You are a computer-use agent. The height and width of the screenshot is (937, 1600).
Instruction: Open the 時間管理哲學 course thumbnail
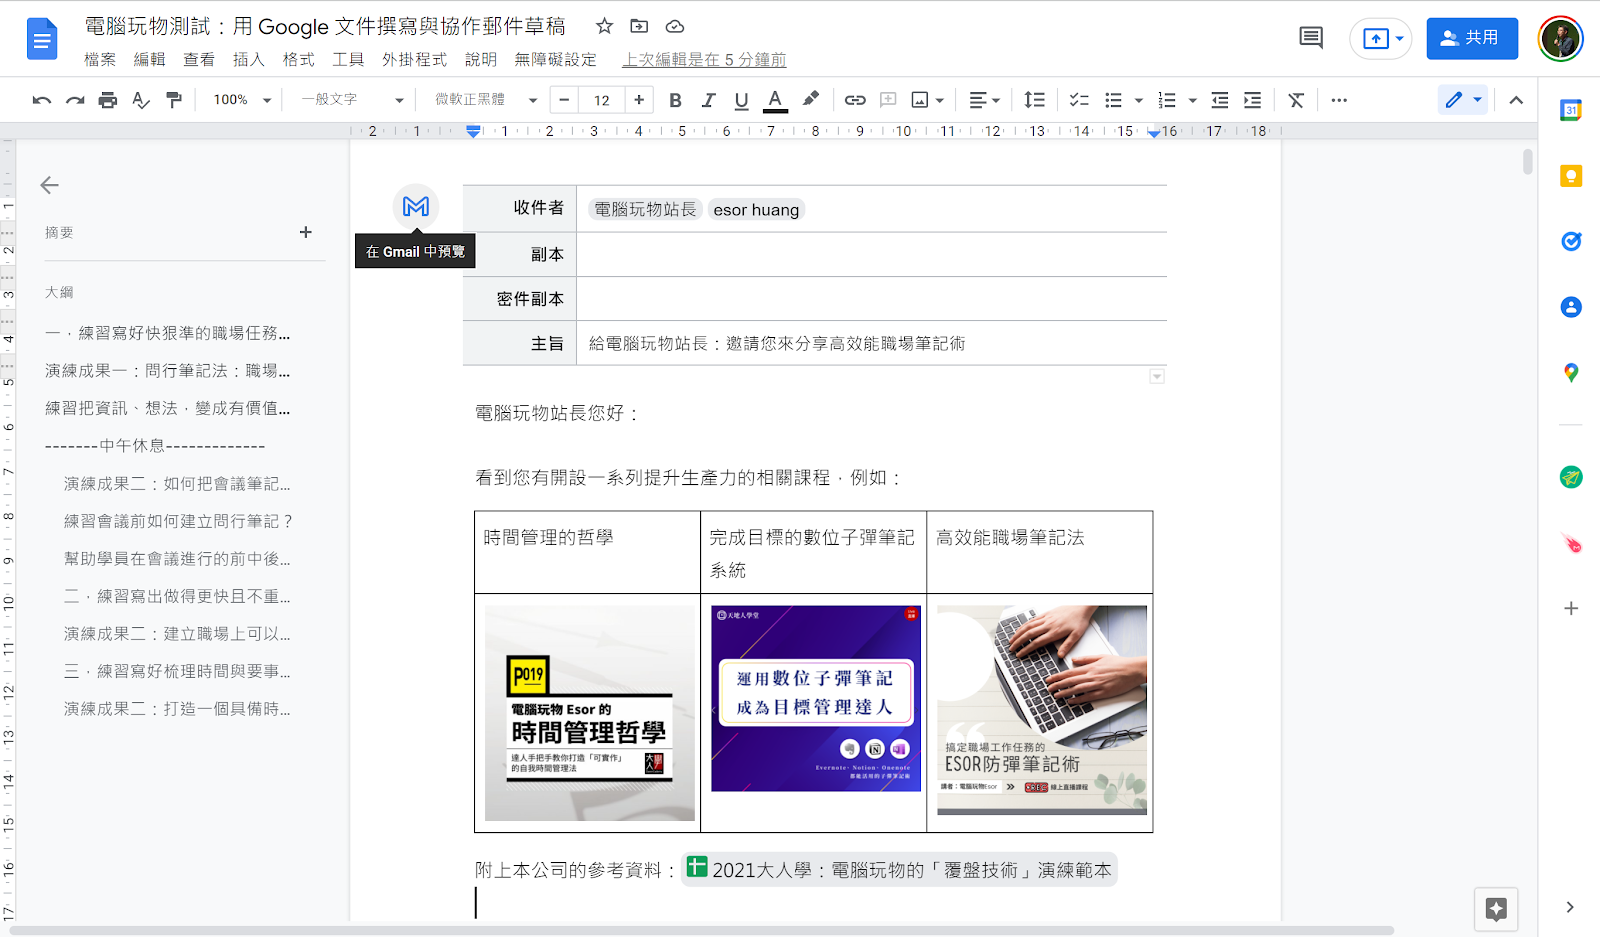(x=590, y=713)
